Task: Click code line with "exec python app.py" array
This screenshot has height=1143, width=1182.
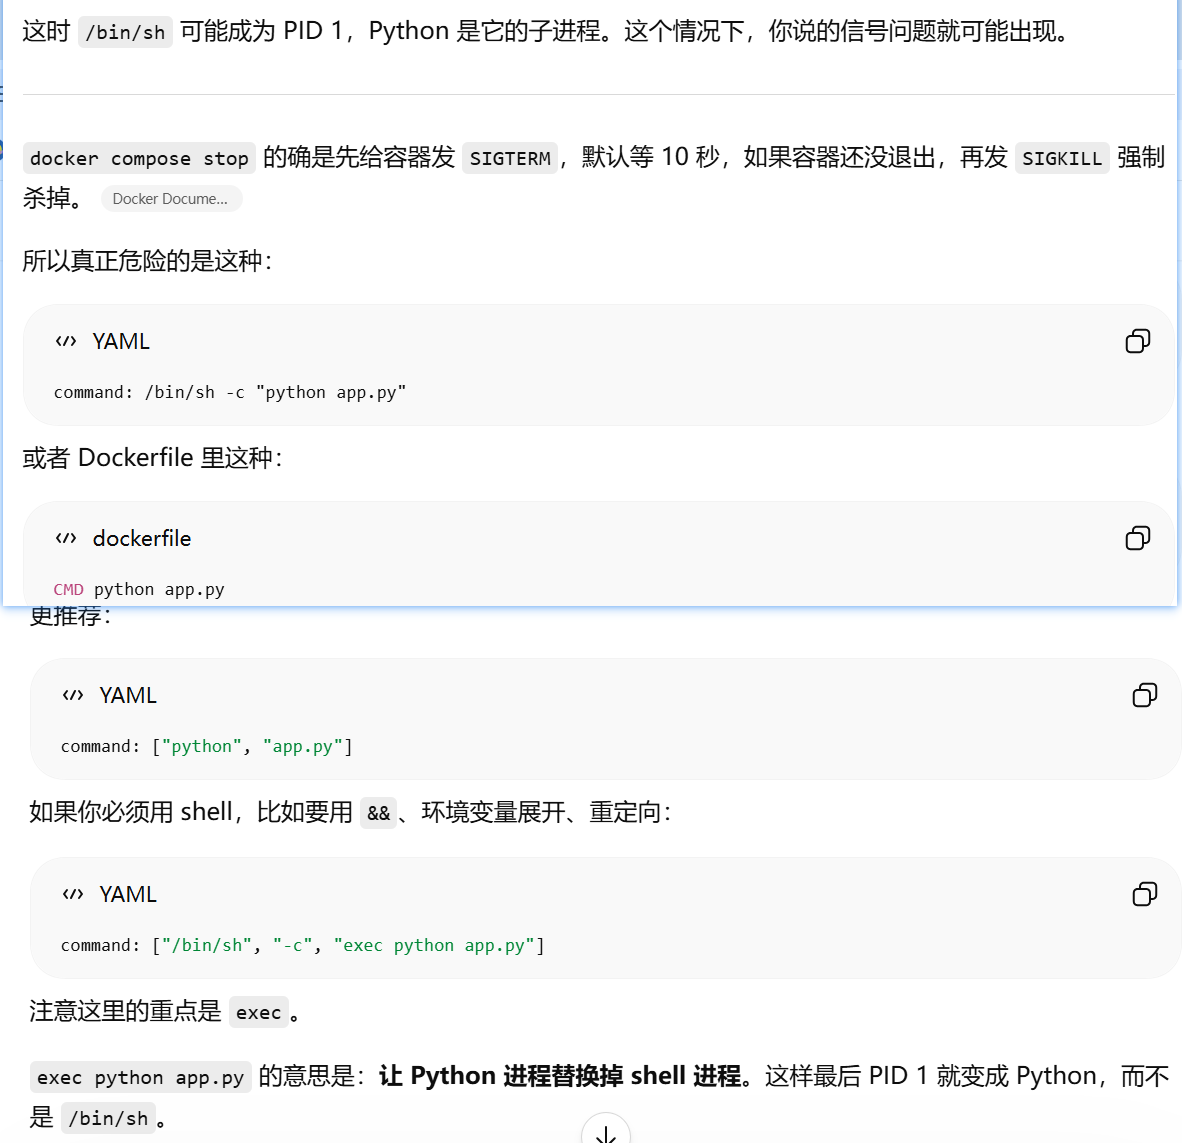Action: coord(302,945)
